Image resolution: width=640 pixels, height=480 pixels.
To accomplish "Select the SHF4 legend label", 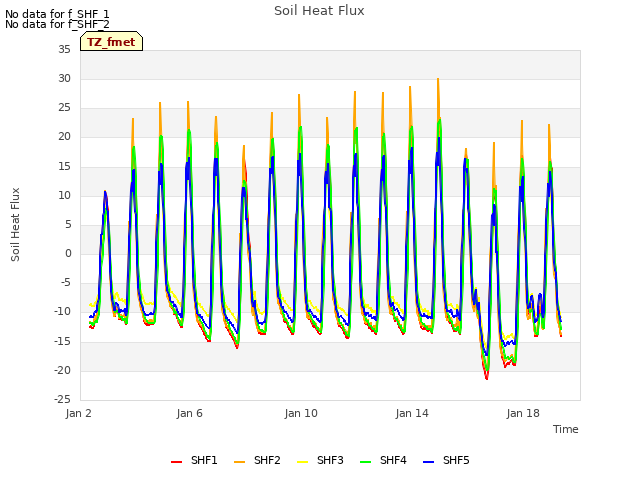I will 393,460.
